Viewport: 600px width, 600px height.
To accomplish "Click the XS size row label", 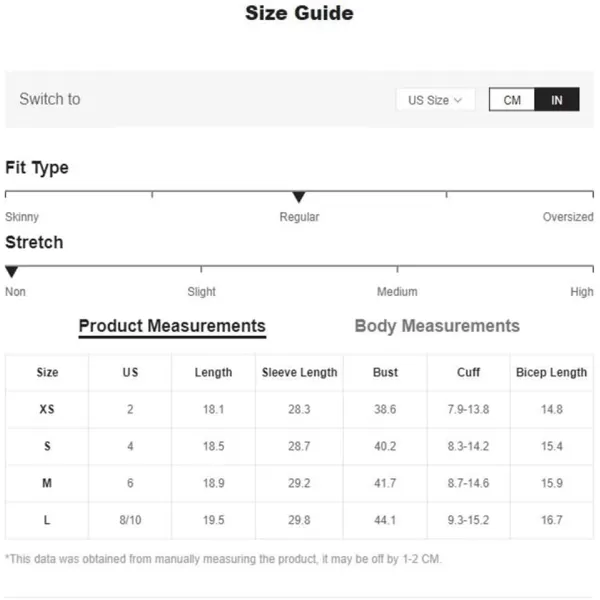I will pos(47,409).
